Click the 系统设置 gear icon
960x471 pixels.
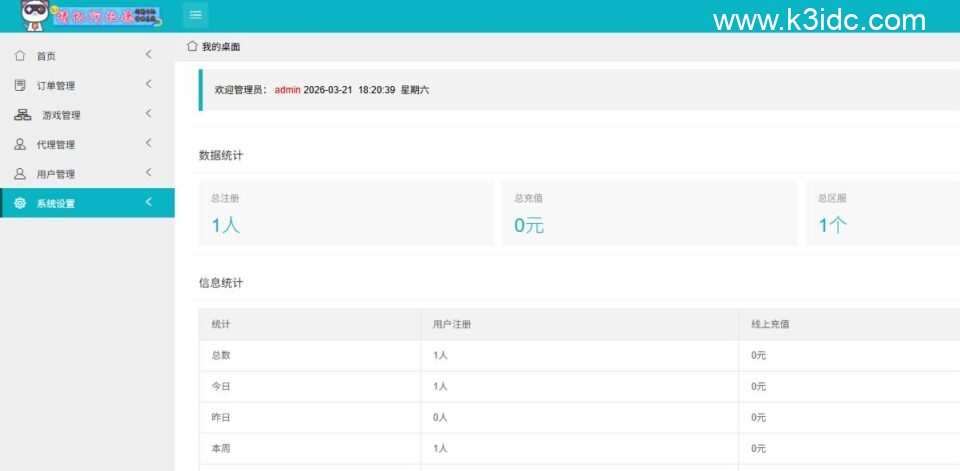point(20,203)
